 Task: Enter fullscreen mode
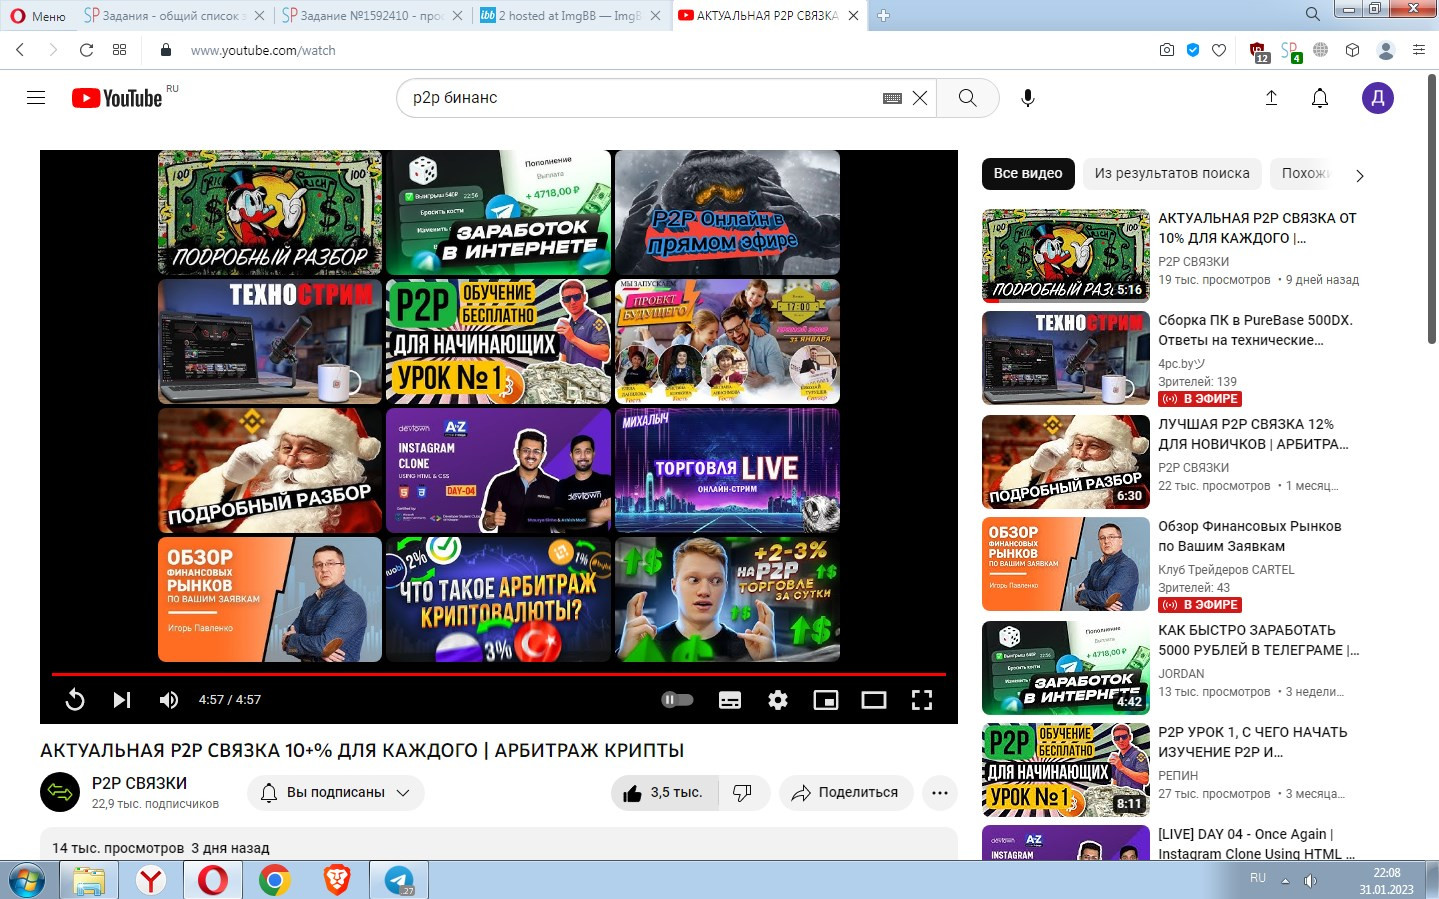coord(922,700)
